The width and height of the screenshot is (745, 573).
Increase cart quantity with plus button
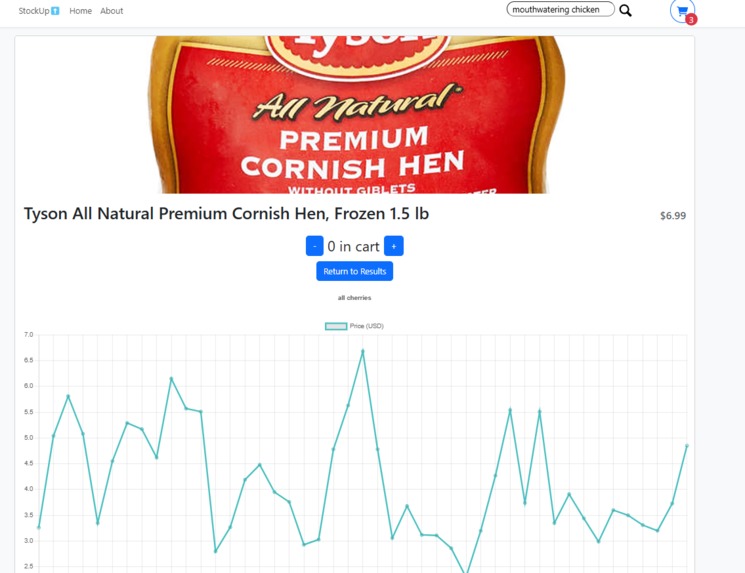(x=393, y=246)
